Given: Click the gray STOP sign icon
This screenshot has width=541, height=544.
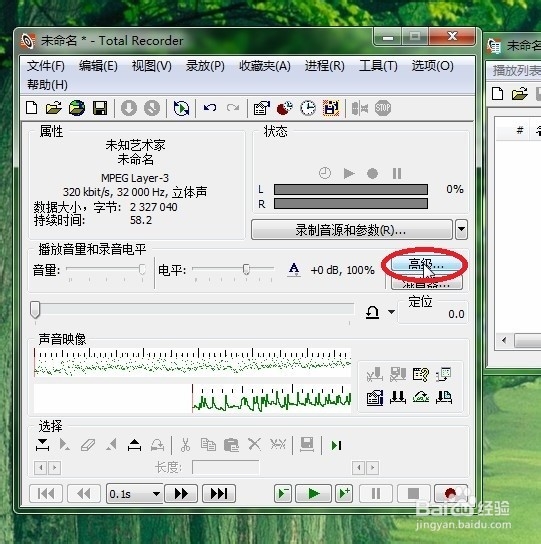Looking at the screenshot, I should (x=383, y=108).
